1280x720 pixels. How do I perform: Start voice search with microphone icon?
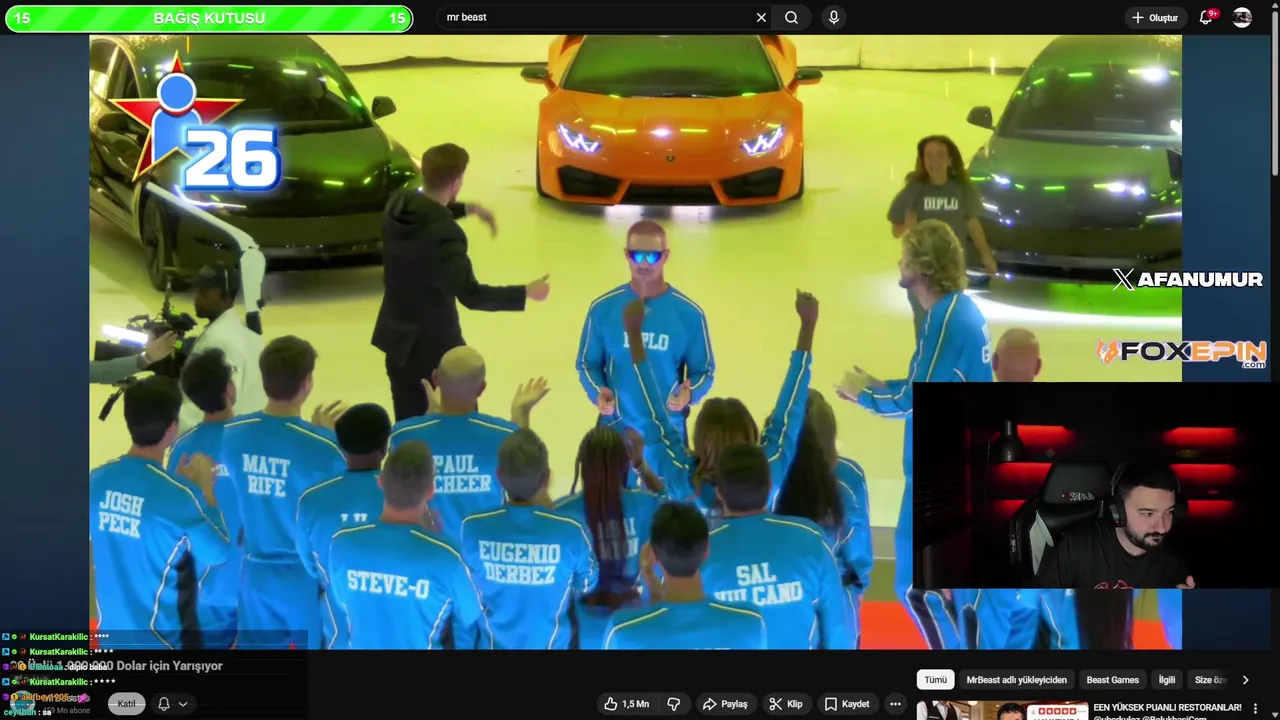[834, 17]
